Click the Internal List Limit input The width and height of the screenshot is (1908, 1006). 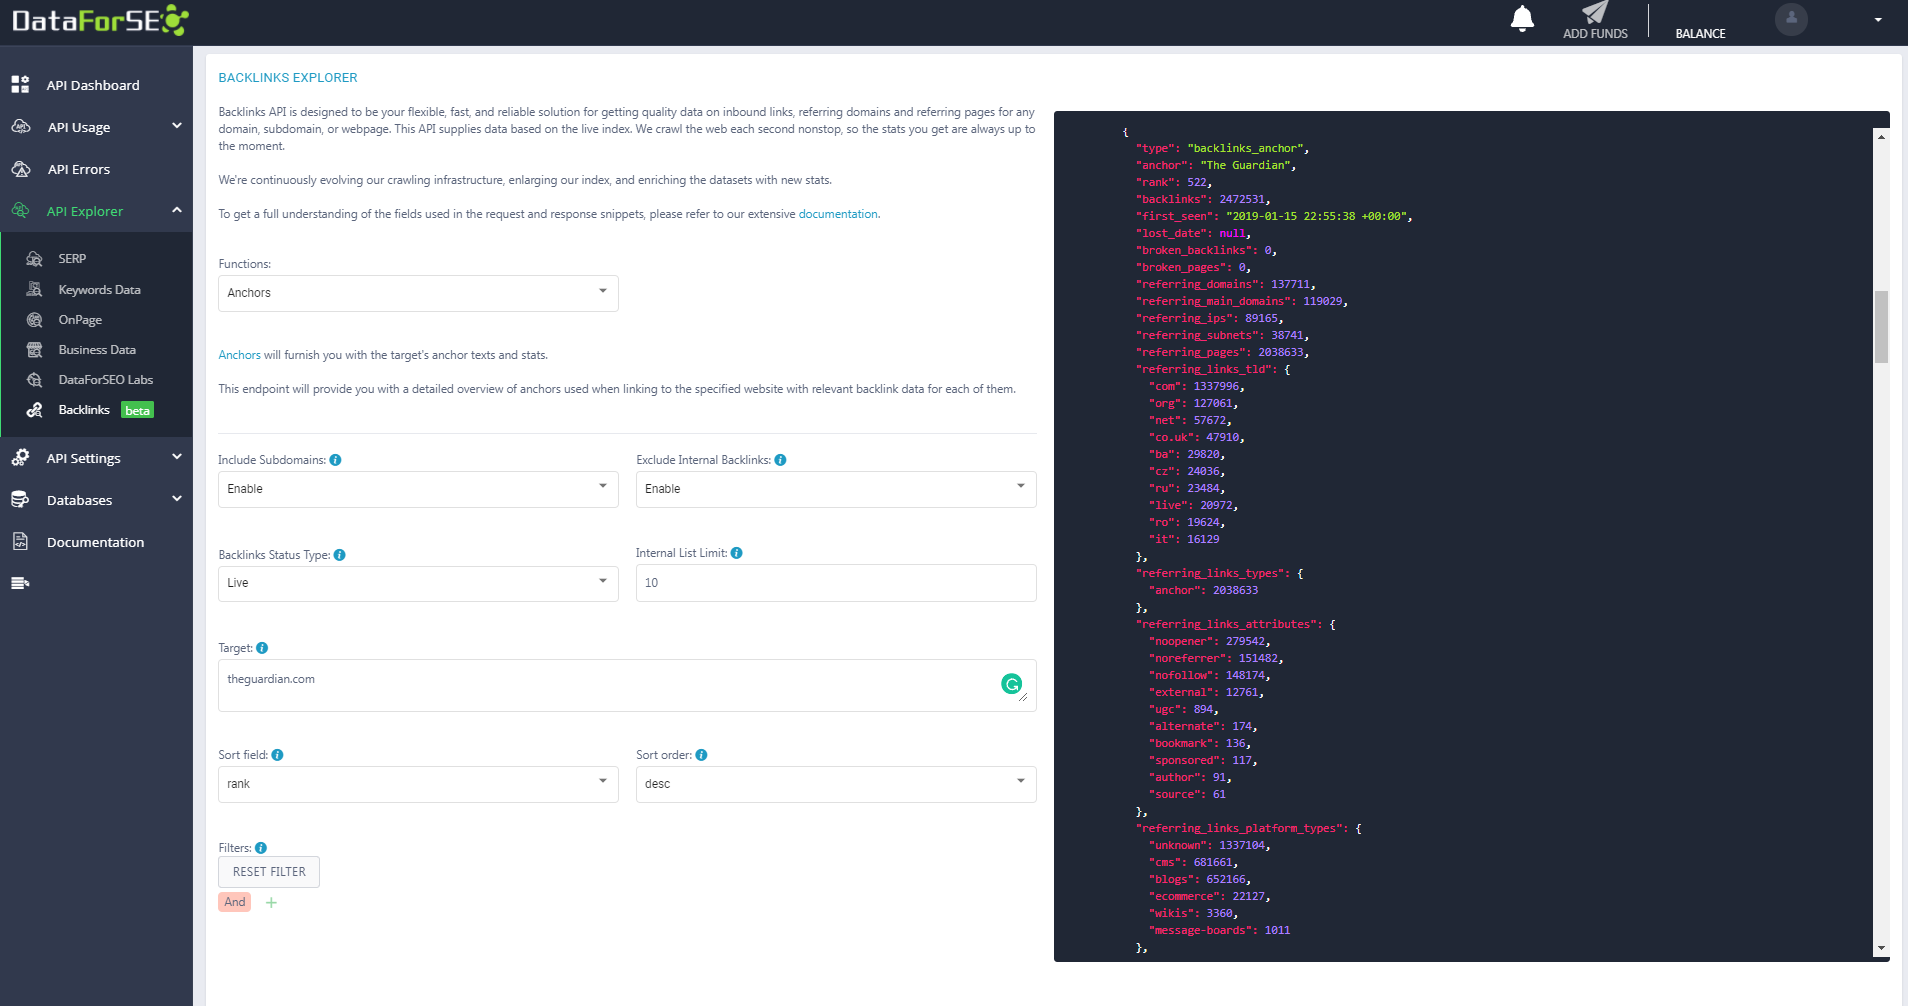[836, 583]
